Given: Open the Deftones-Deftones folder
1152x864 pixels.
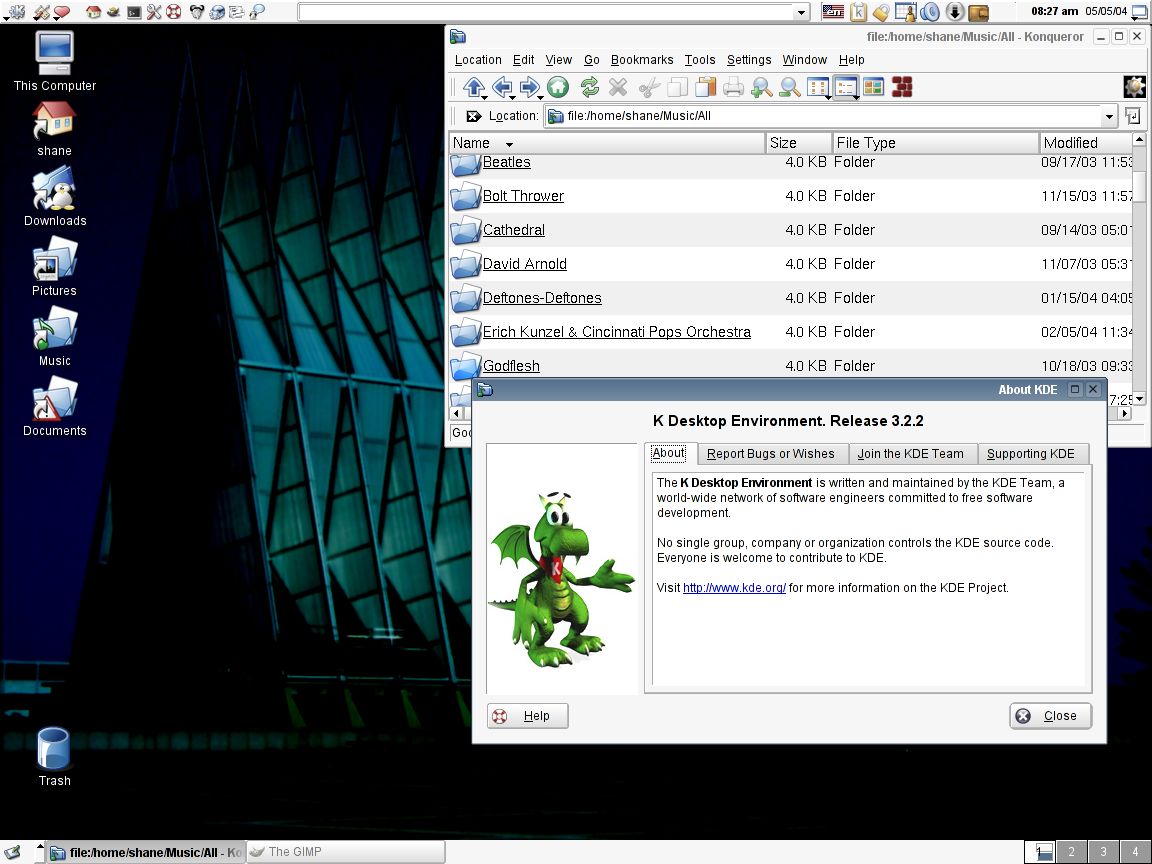Looking at the screenshot, I should 541,298.
